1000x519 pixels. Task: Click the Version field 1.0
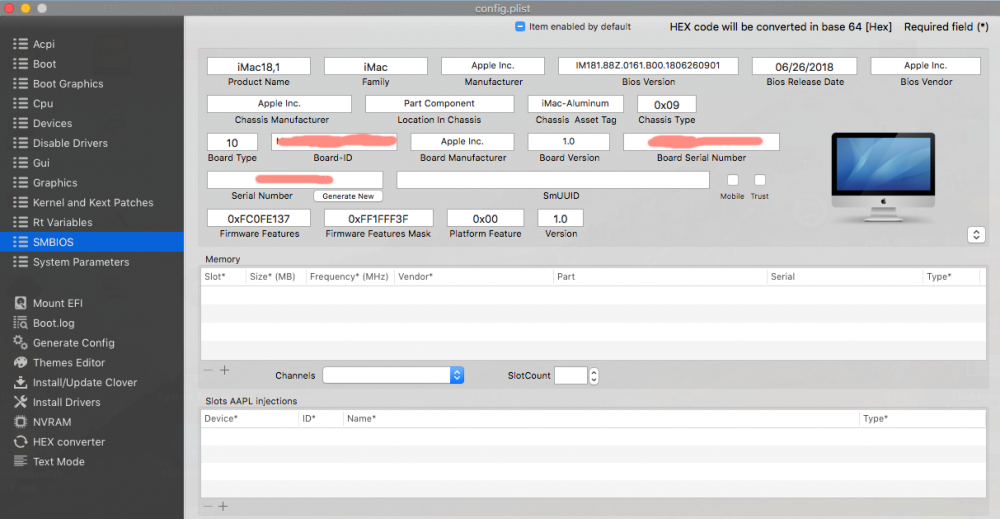pyautogui.click(x=560, y=218)
